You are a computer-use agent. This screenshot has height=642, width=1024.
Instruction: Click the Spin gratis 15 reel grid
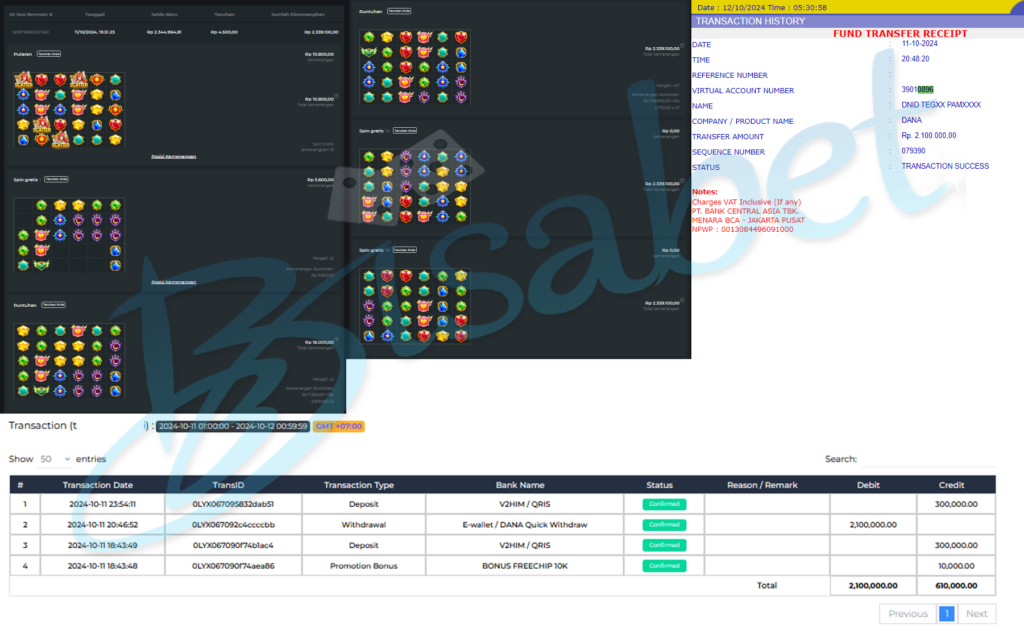pyautogui.click(x=415, y=306)
